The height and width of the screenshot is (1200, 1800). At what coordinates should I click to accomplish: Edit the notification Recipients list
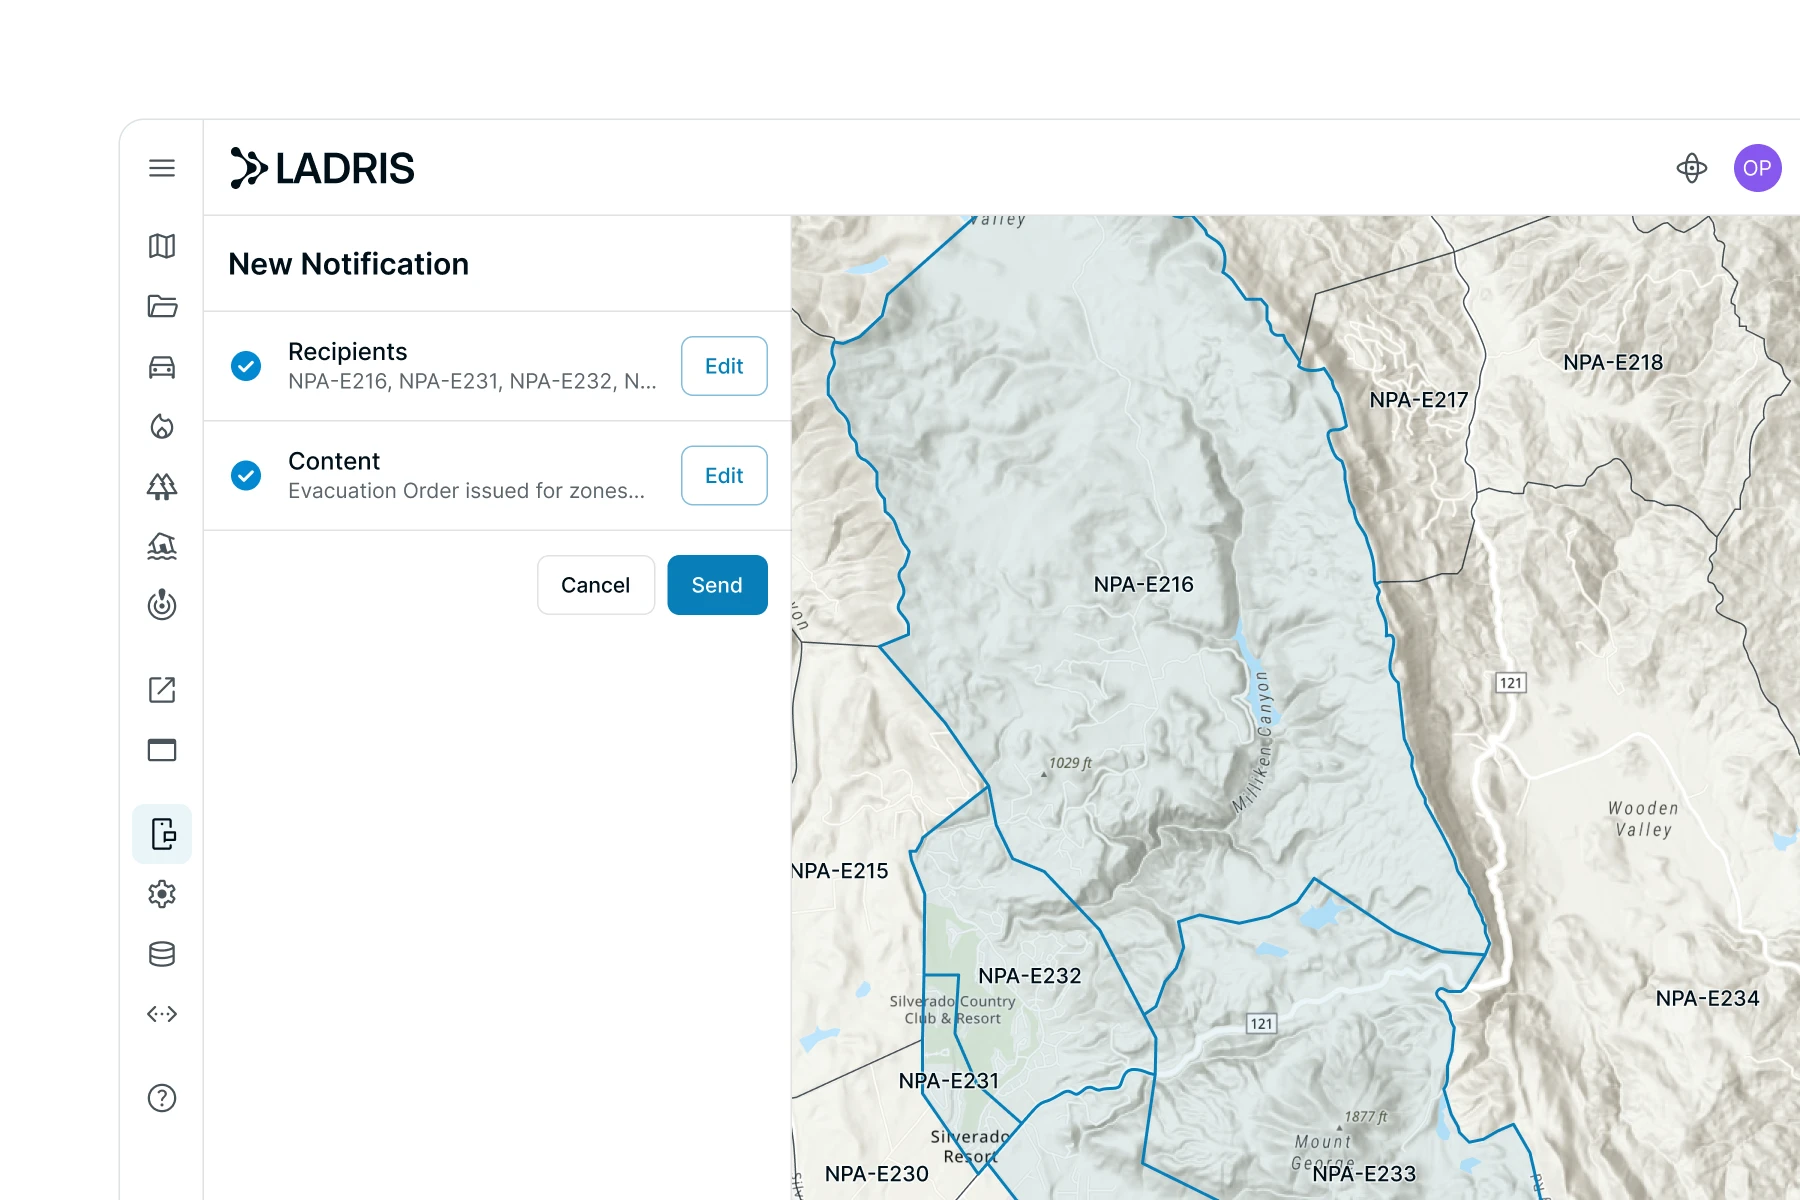(723, 366)
